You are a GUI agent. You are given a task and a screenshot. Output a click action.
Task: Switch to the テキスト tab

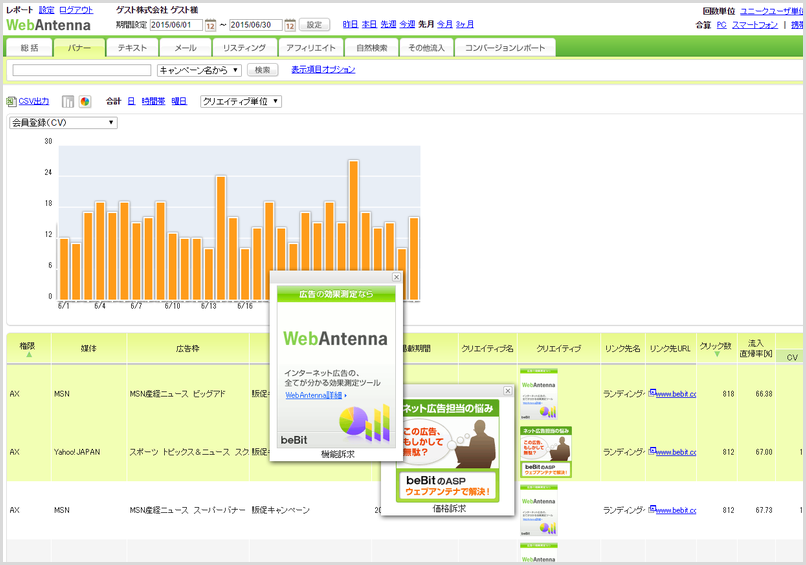132,48
